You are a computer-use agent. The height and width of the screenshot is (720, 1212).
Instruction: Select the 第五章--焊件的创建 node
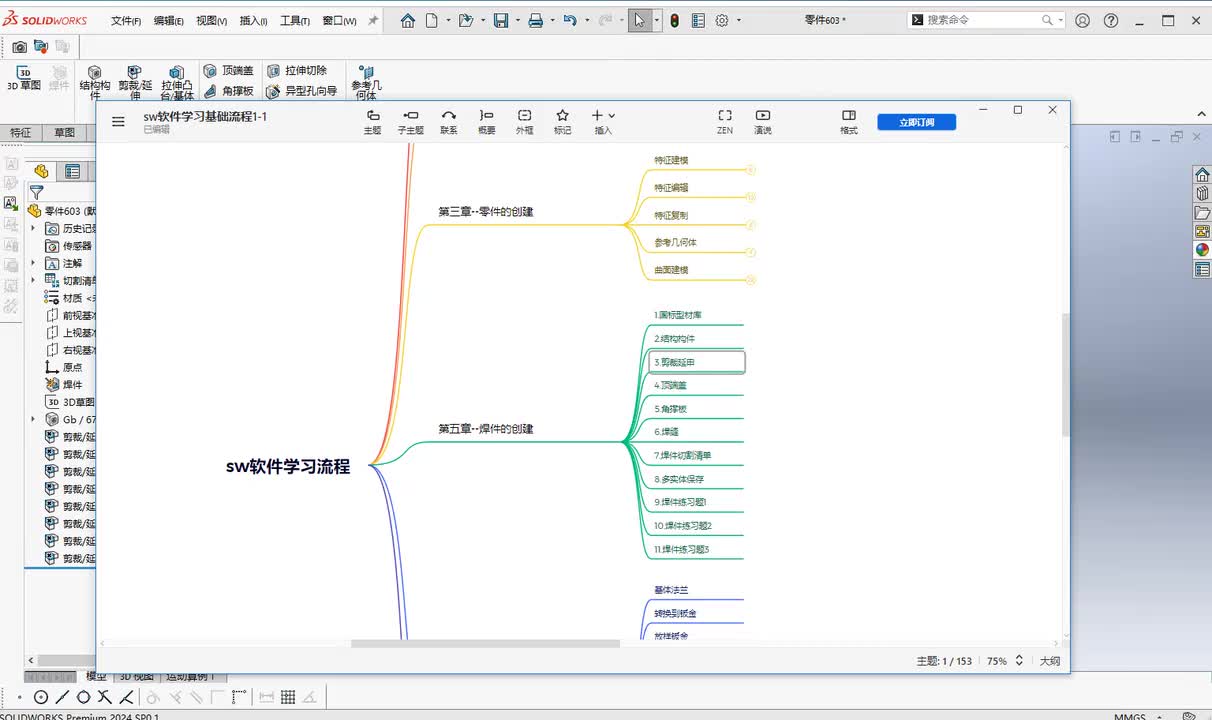pos(486,429)
